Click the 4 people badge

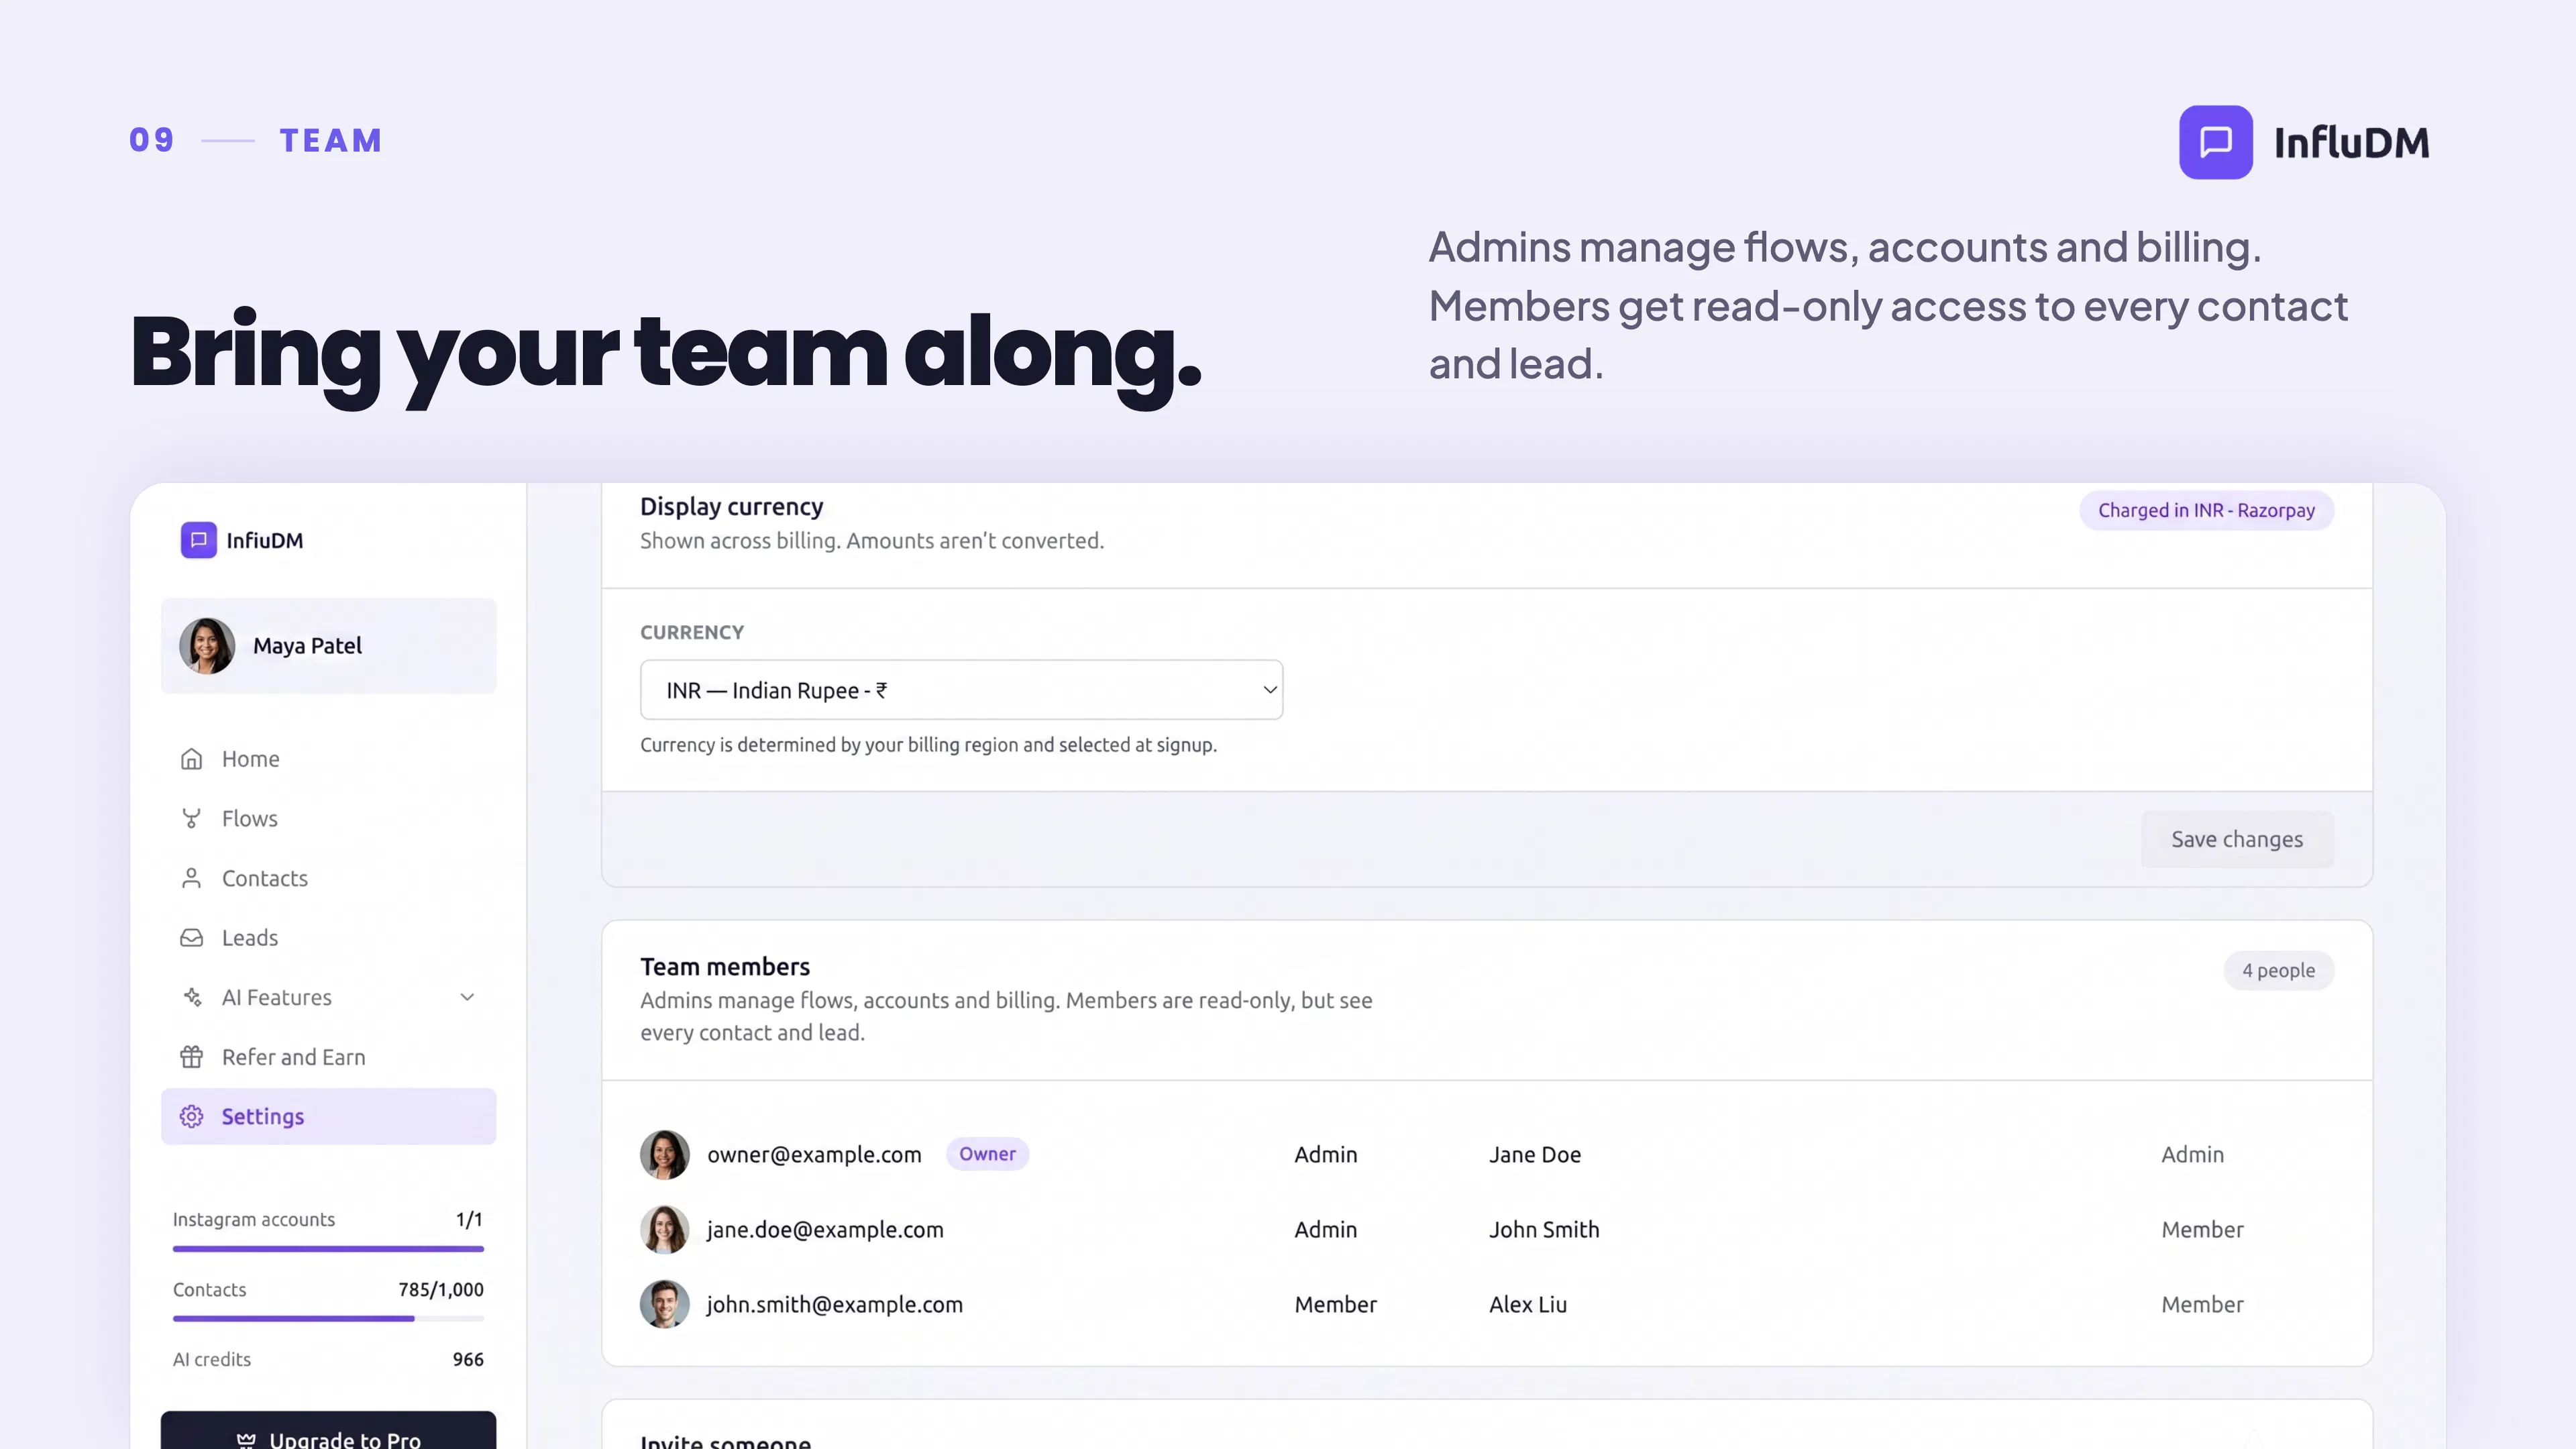(2278, 971)
